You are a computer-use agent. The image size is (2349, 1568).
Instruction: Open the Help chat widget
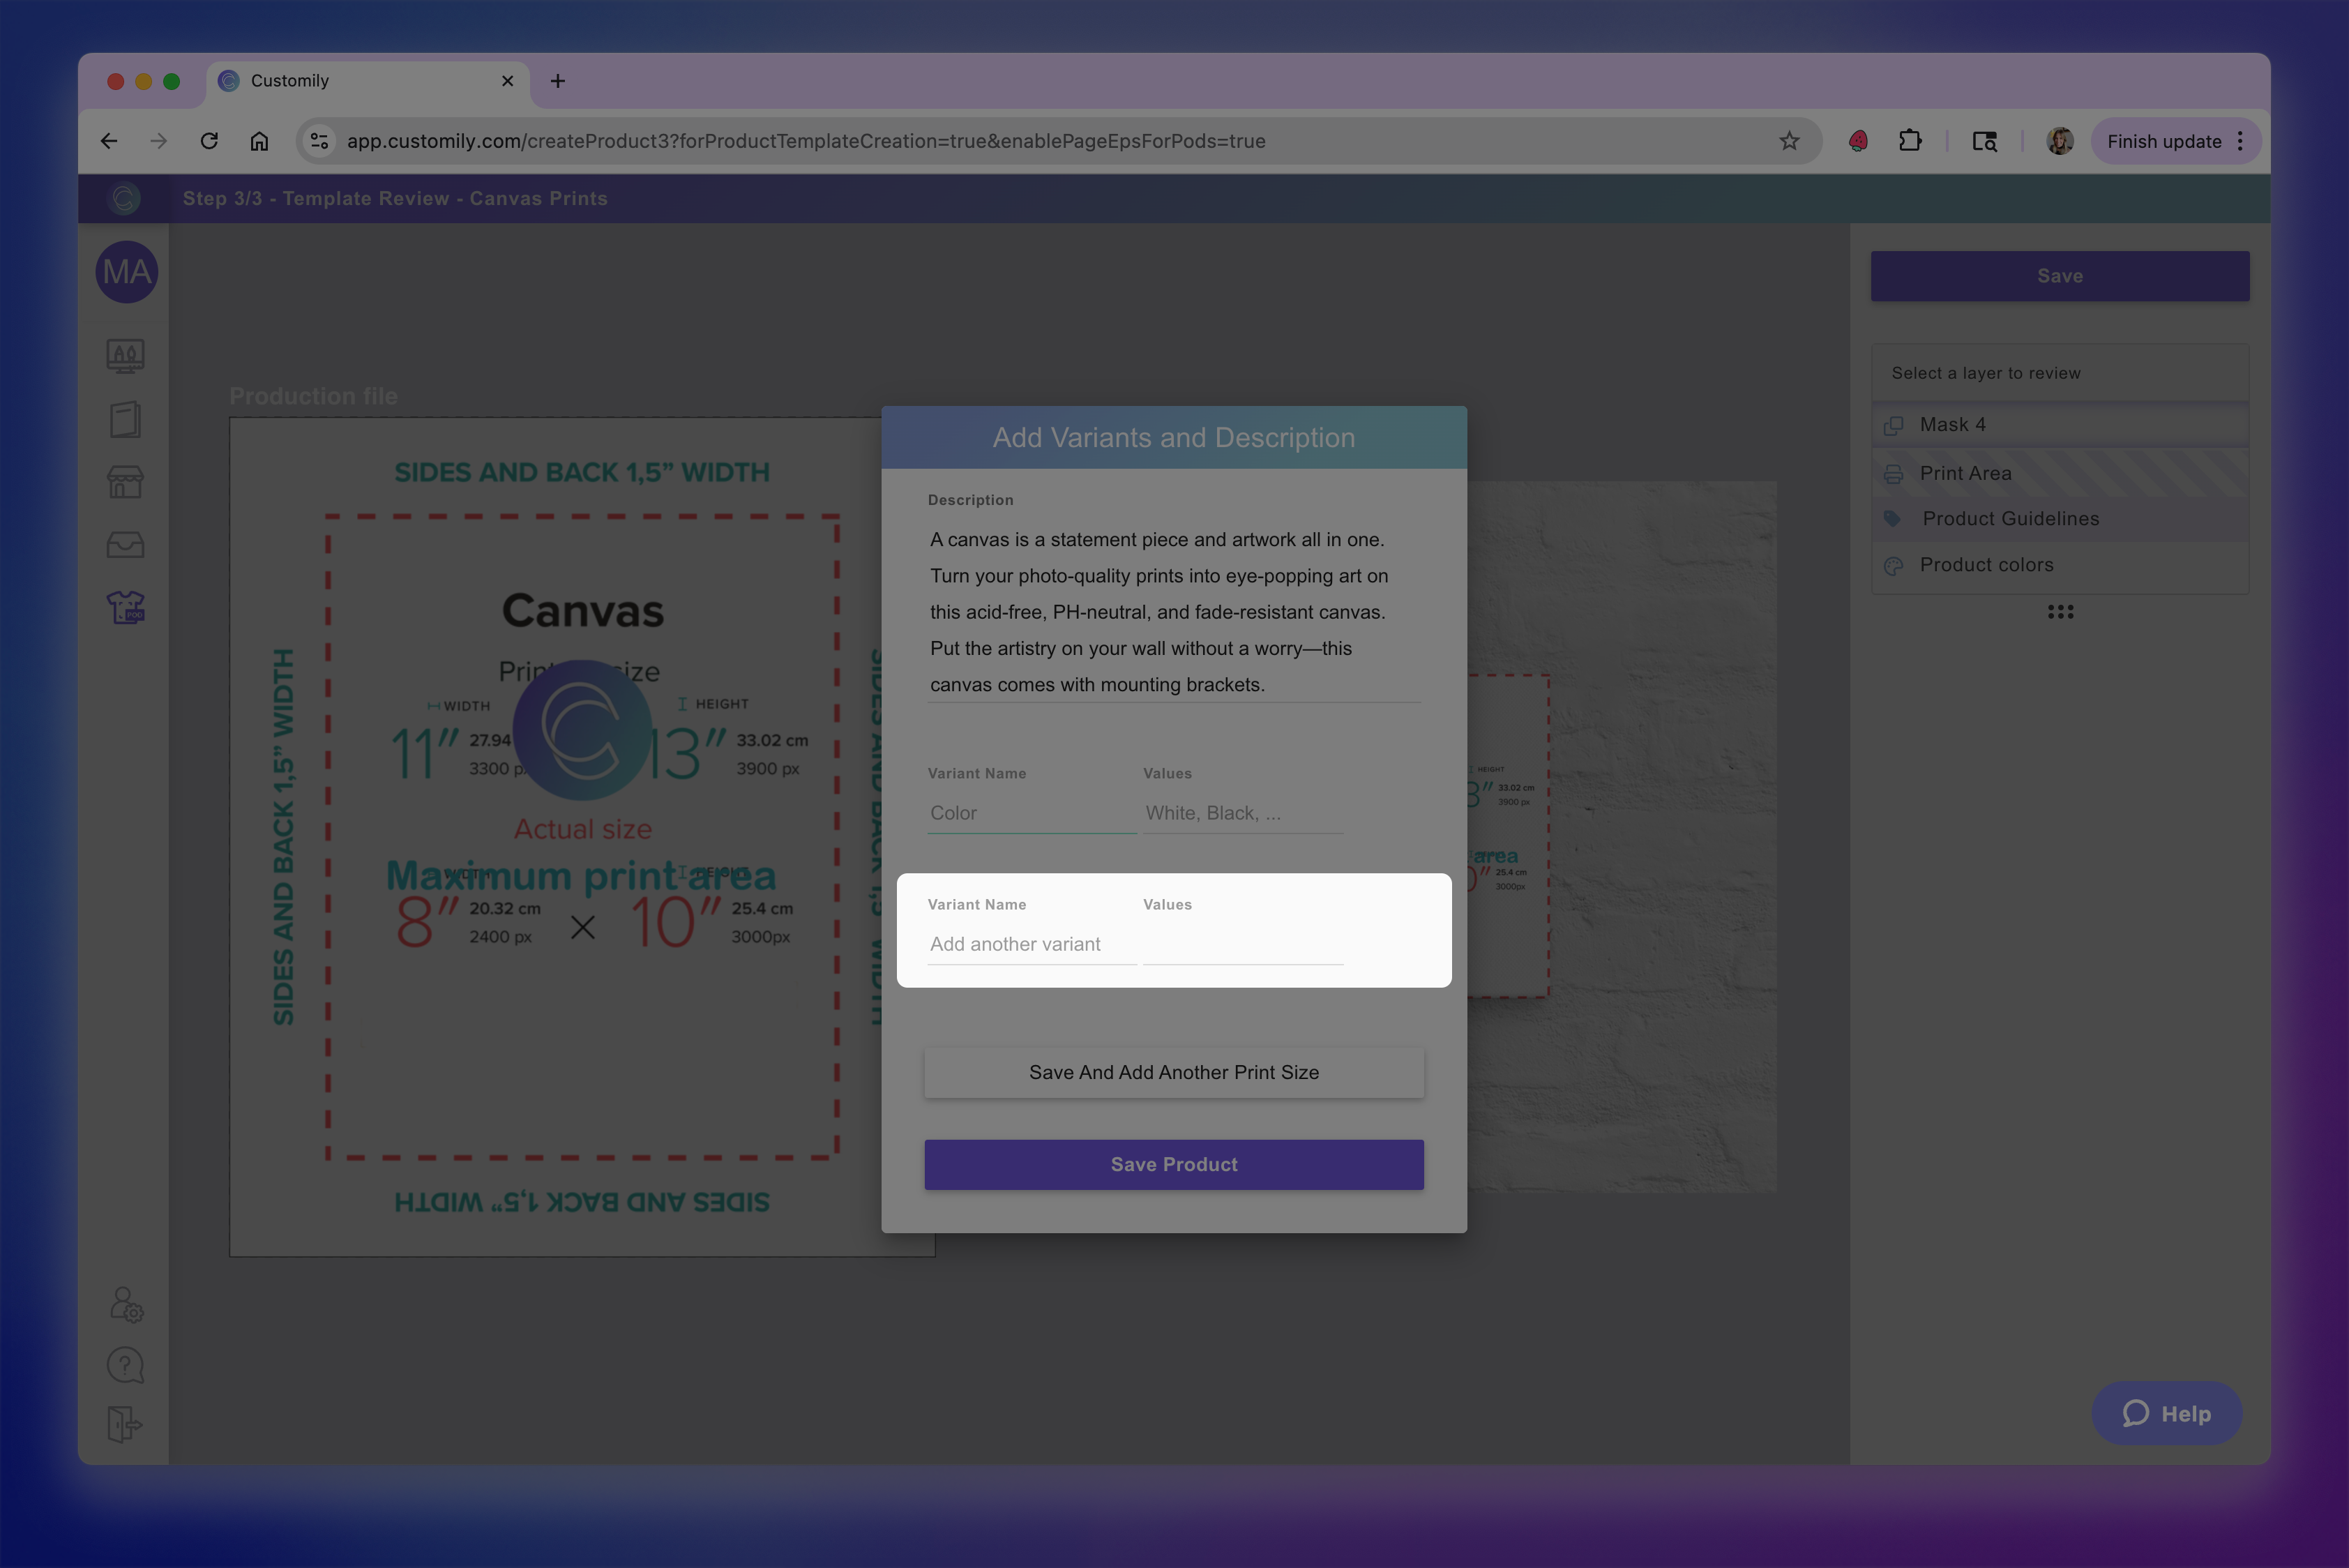tap(2166, 1414)
